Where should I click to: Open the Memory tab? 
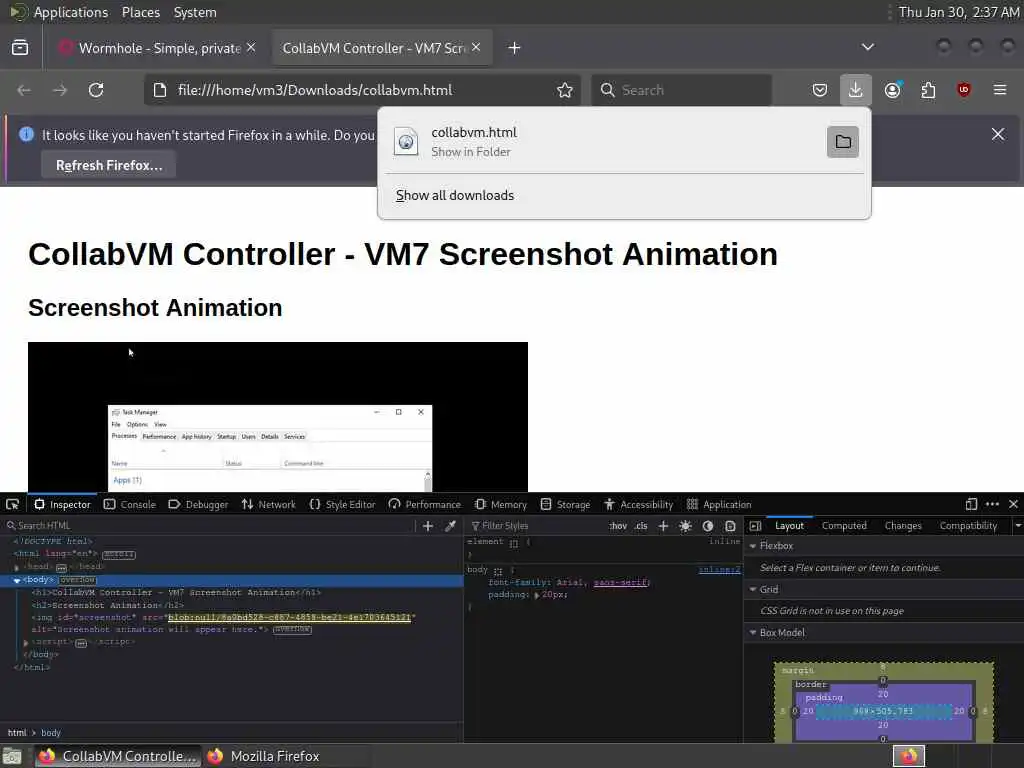501,504
